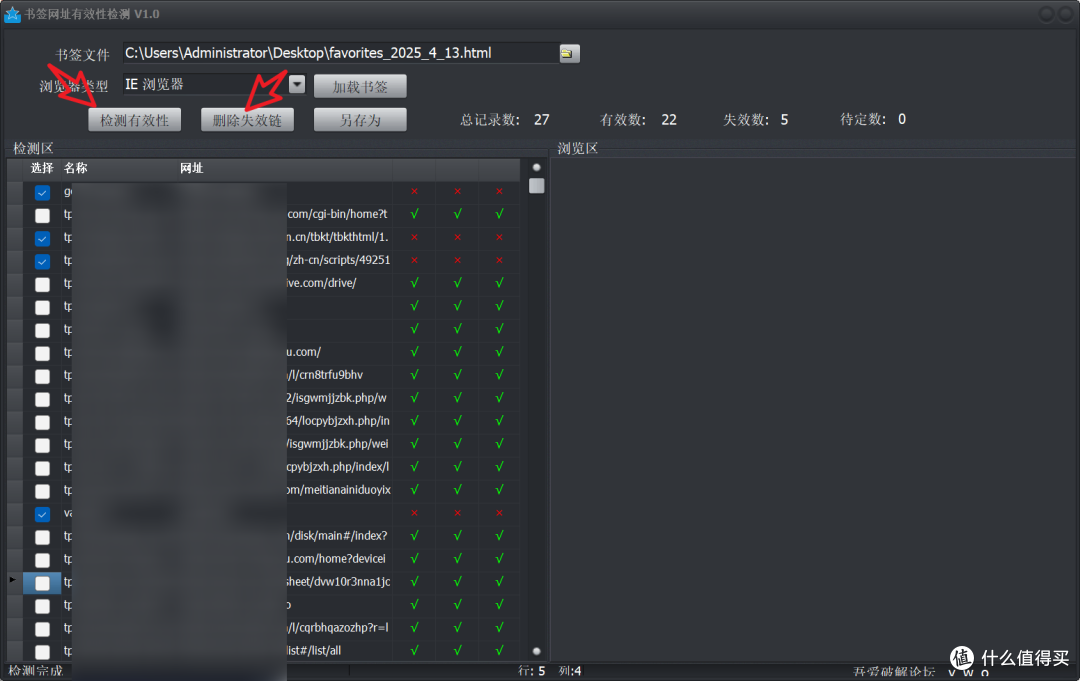Uncheck the row /zh-cn/scripts/49251
Viewport: 1080px width, 681px height.
[x=42, y=262]
